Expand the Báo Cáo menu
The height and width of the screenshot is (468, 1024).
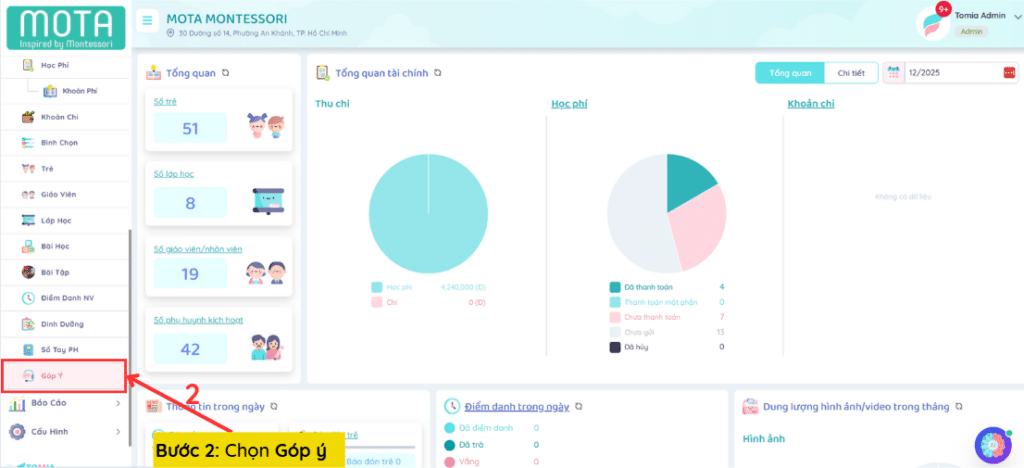[x=64, y=404]
